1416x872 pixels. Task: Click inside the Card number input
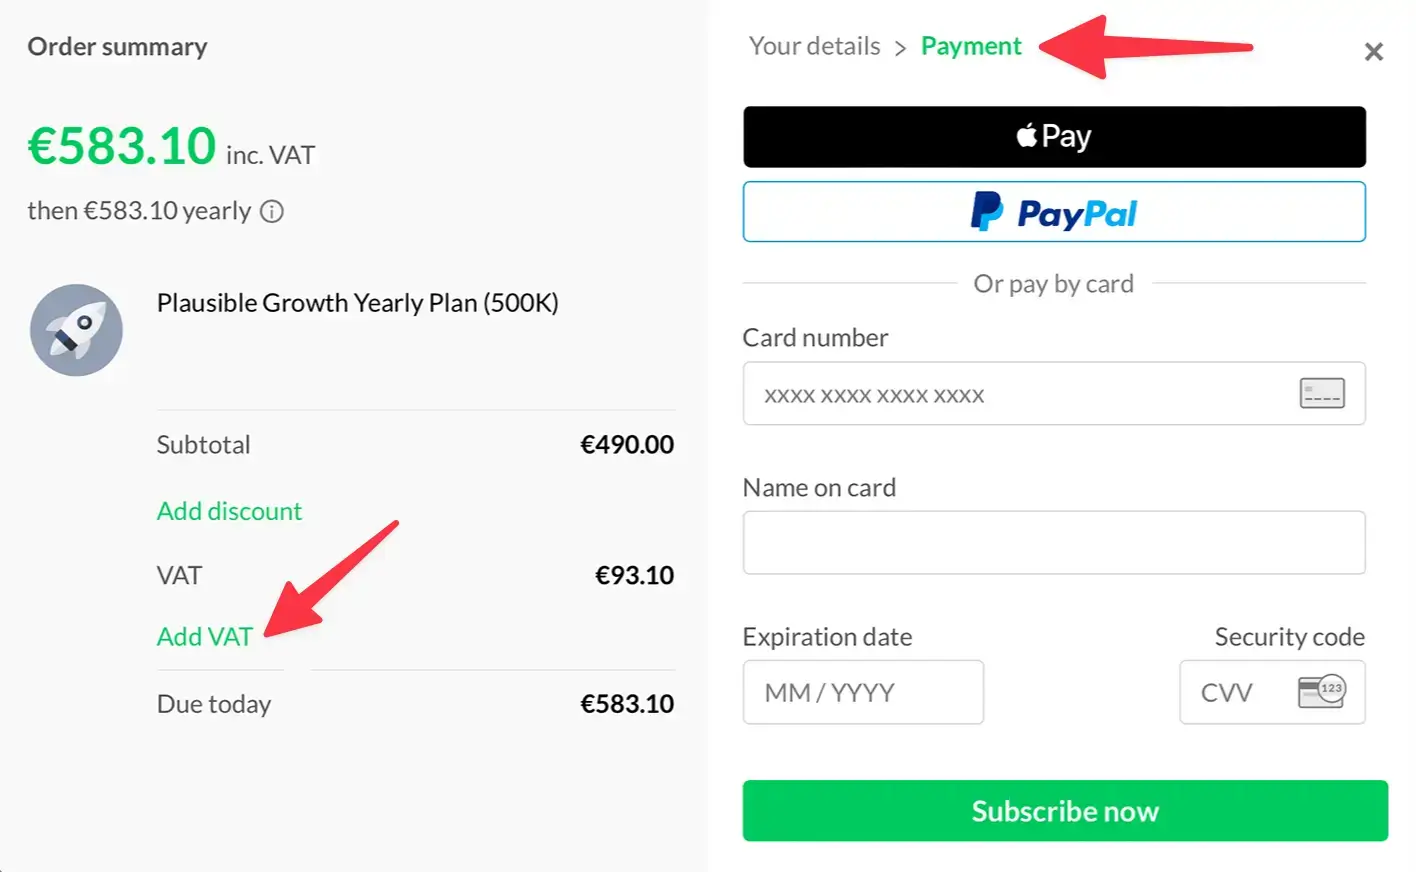point(1000,393)
